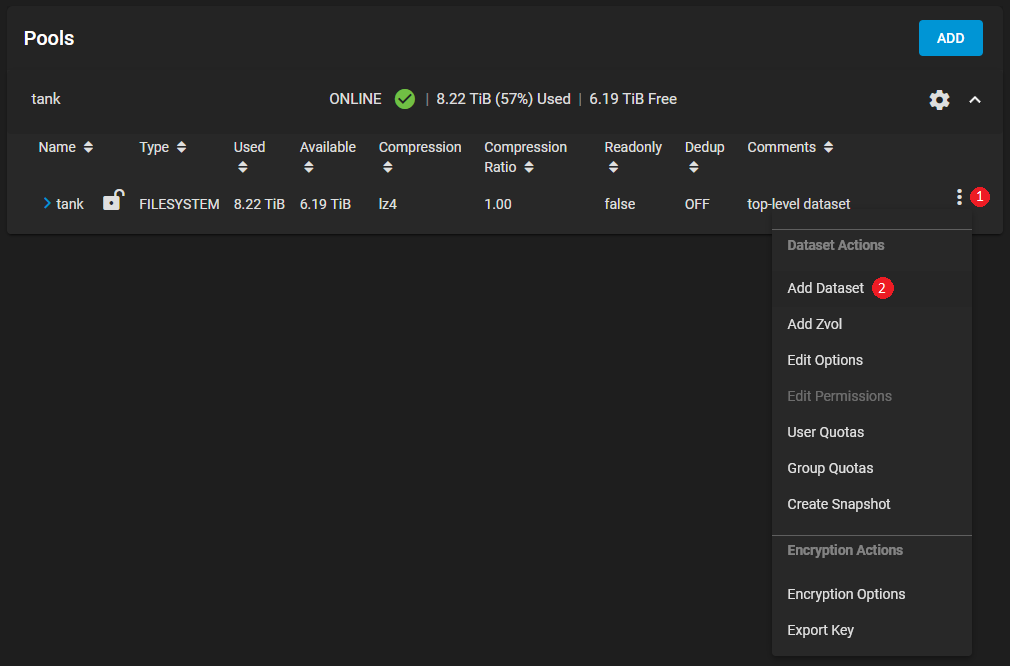
Task: Select Add Zvol menu entry
Action: click(815, 324)
